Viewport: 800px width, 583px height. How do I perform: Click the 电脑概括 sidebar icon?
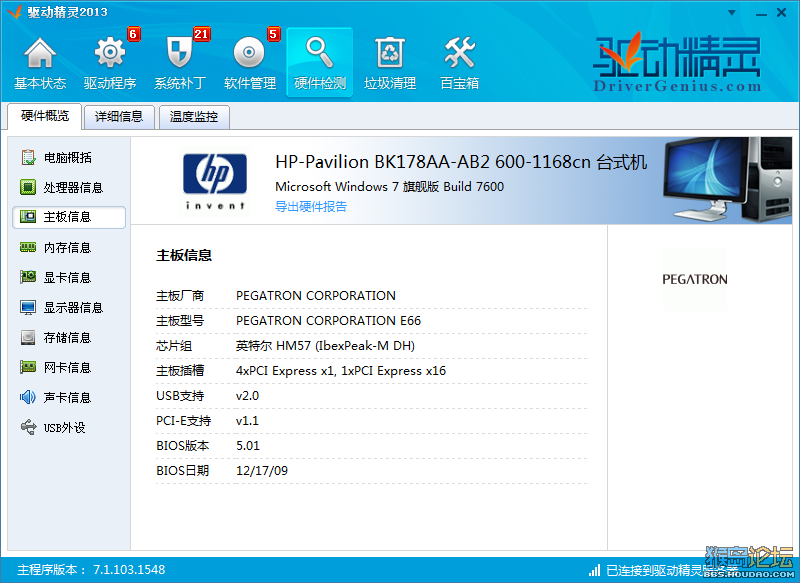pos(28,157)
